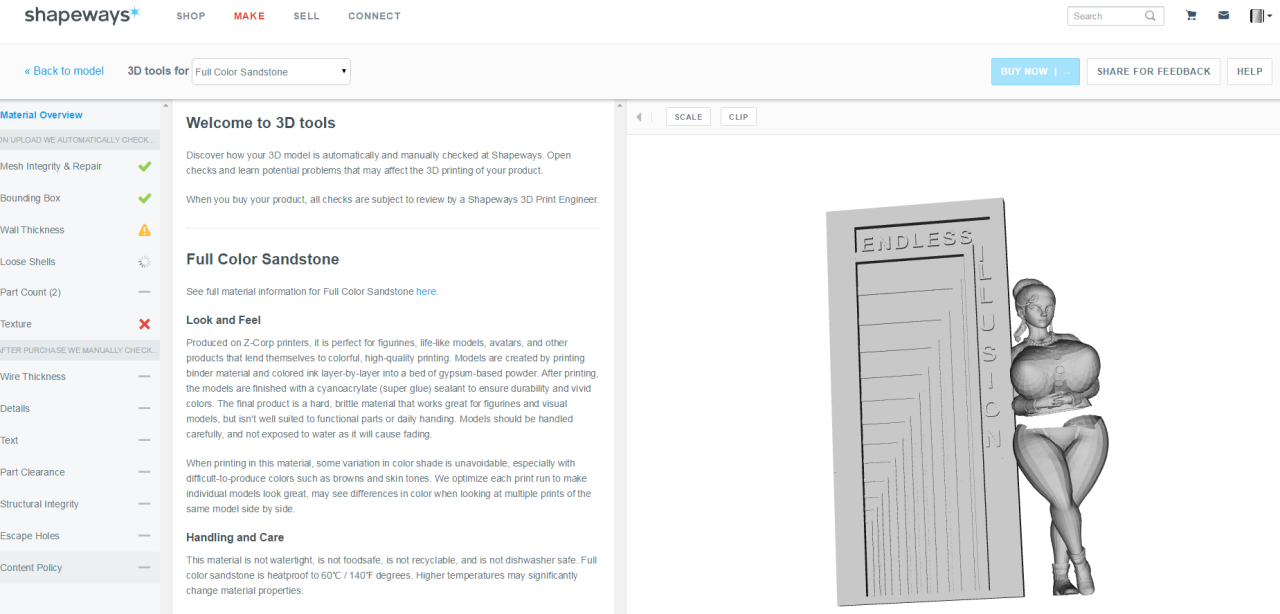The width and height of the screenshot is (1280, 614).
Task: Click the SCALE button in the viewer
Action: tap(688, 117)
